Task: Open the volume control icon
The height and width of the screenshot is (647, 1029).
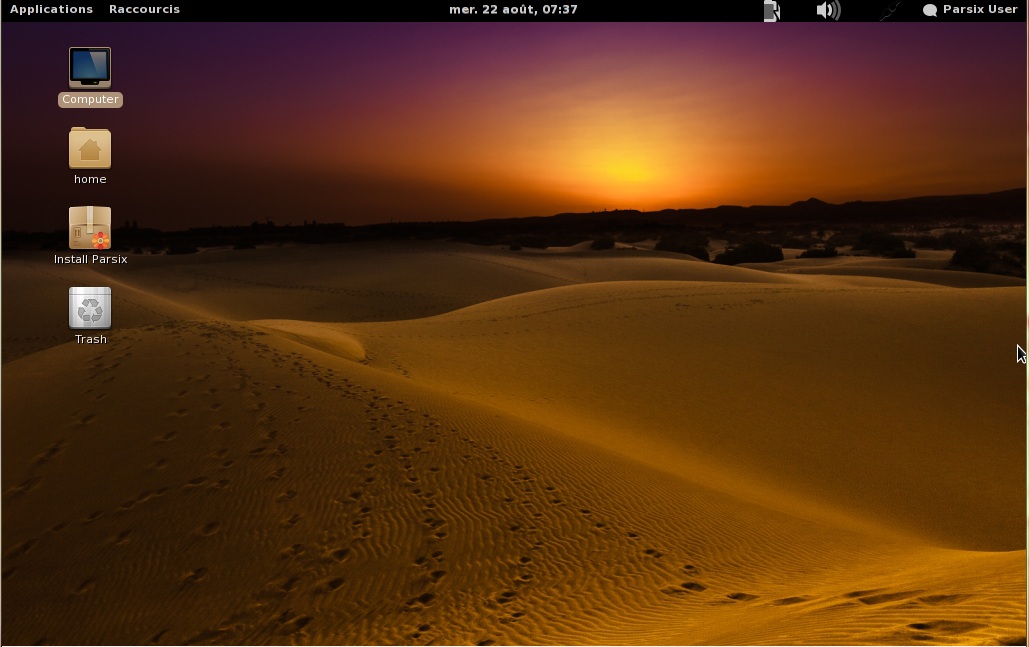Action: (828, 10)
